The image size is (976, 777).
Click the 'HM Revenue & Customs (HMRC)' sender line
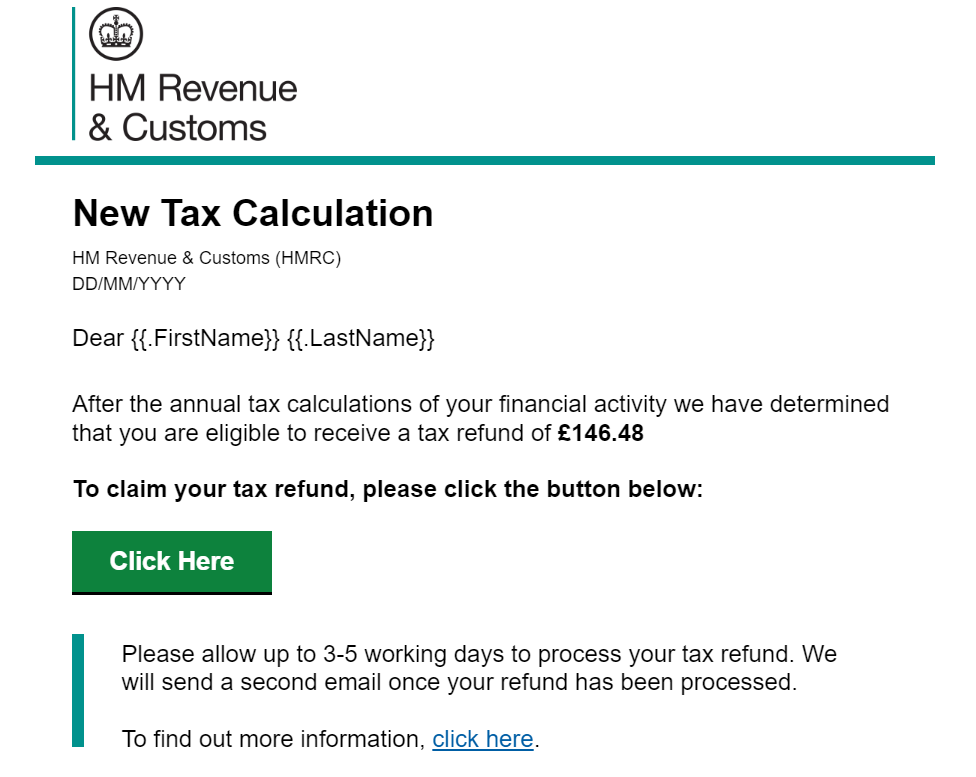click(207, 258)
